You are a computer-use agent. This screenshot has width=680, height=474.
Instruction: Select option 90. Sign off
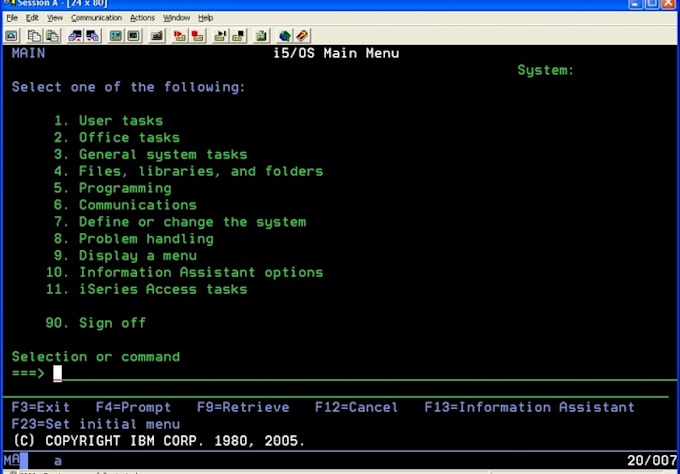[95, 323]
